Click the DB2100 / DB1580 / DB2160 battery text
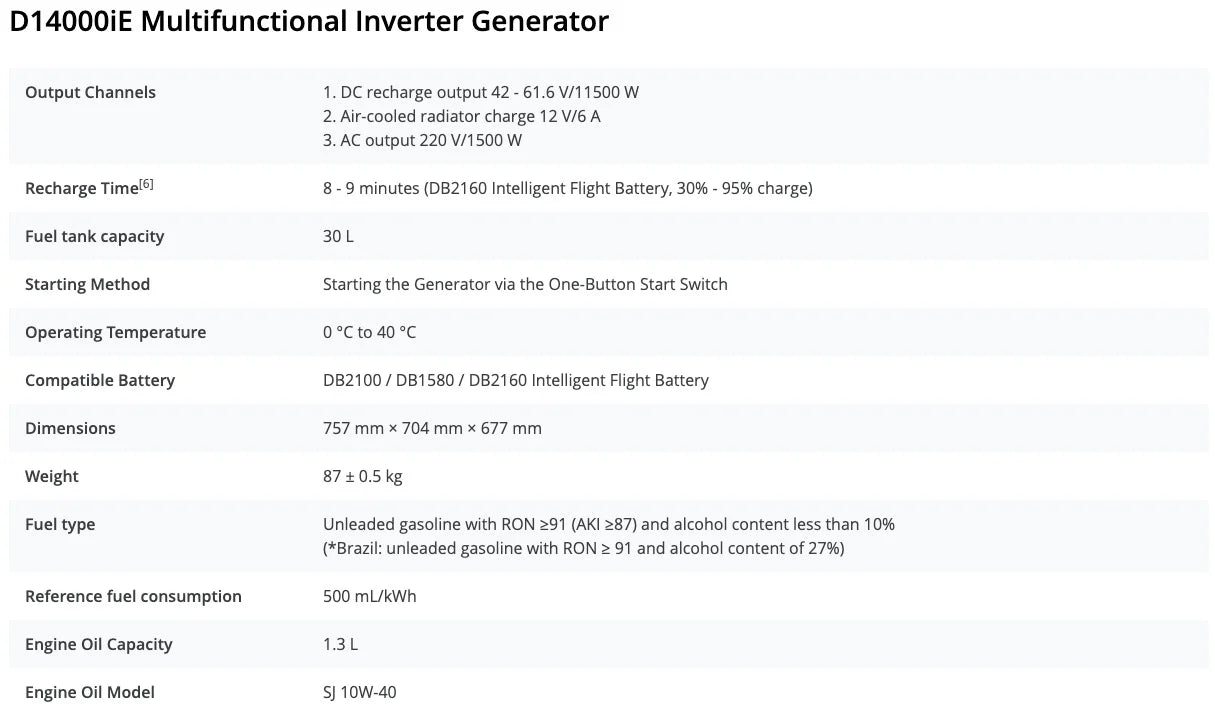 click(515, 380)
